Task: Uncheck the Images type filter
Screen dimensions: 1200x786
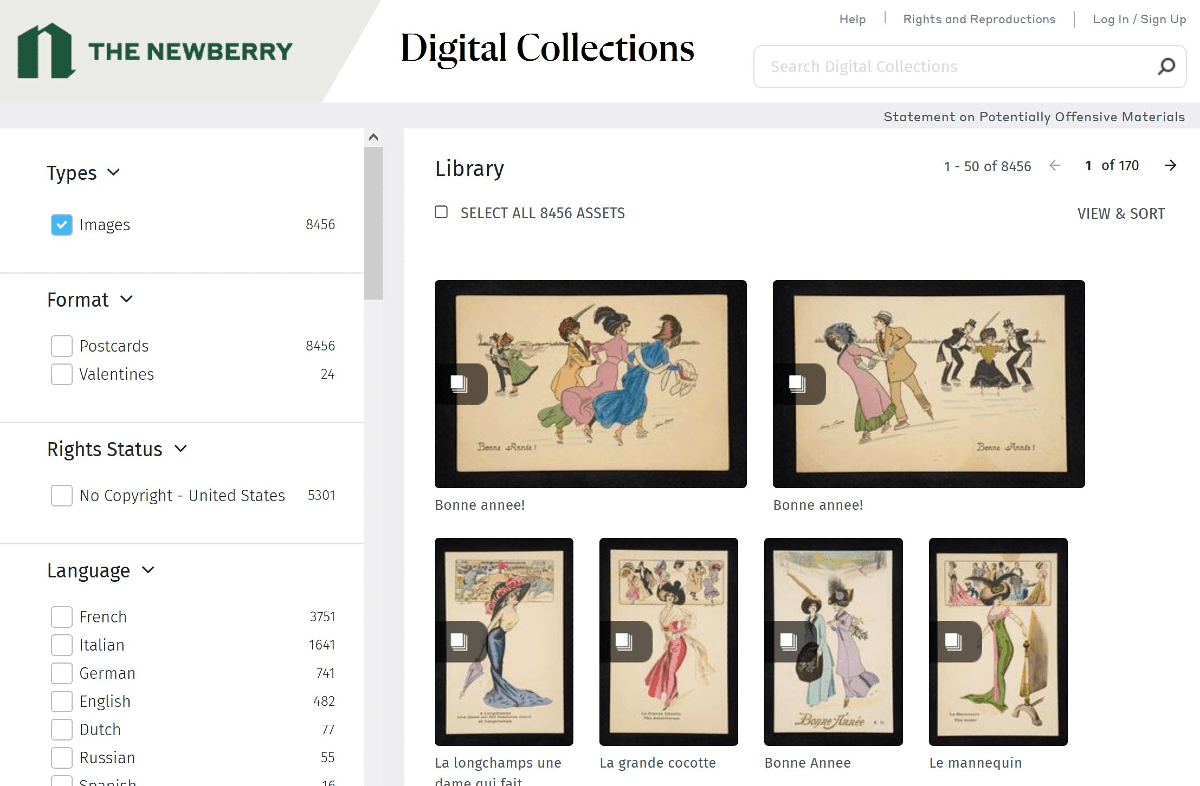Action: (62, 225)
